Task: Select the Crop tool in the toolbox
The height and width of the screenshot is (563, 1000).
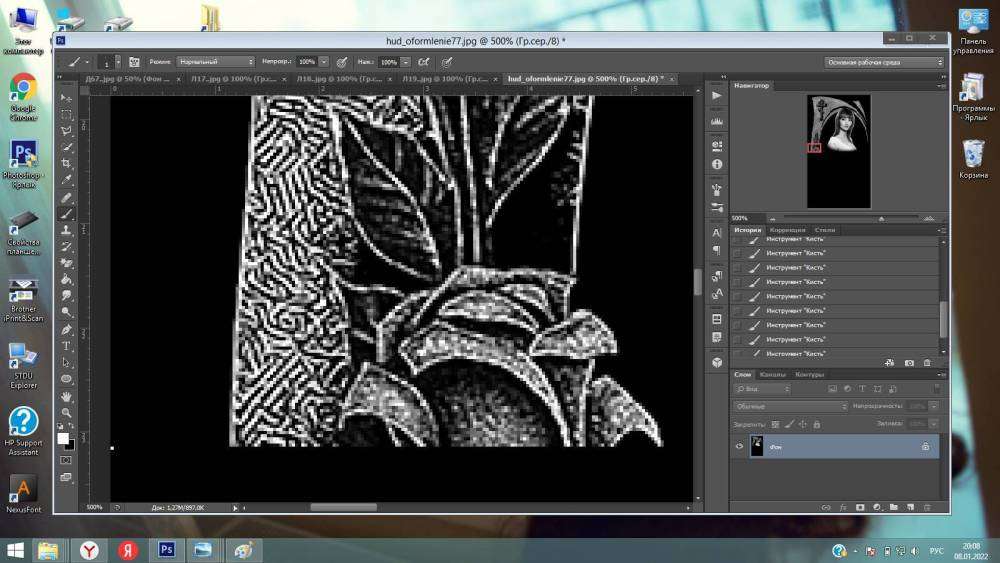Action: pos(67,163)
